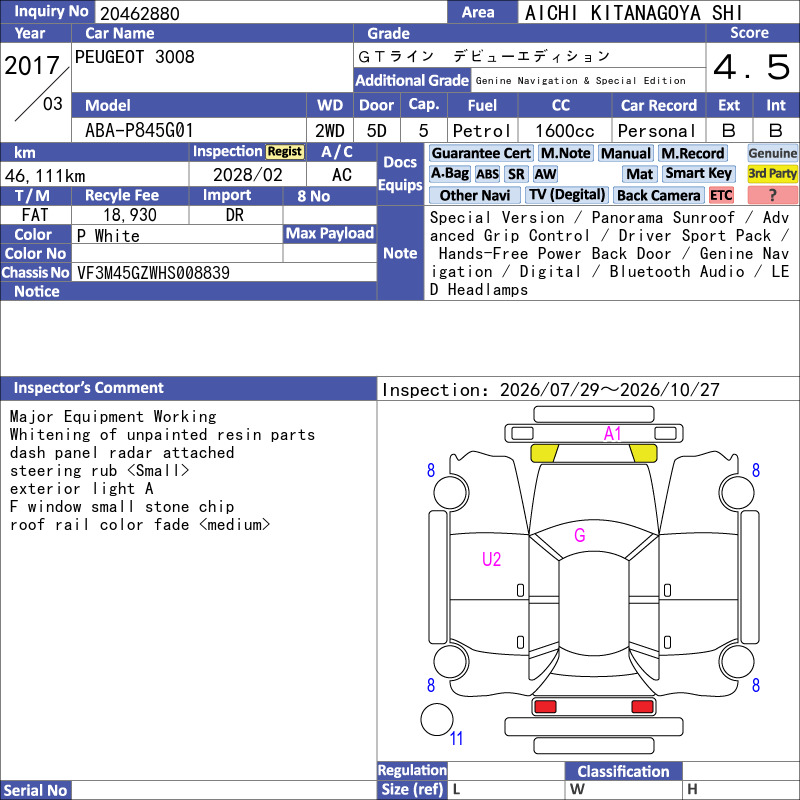
Task: Click the yellow Regist tag
Action: (x=285, y=152)
